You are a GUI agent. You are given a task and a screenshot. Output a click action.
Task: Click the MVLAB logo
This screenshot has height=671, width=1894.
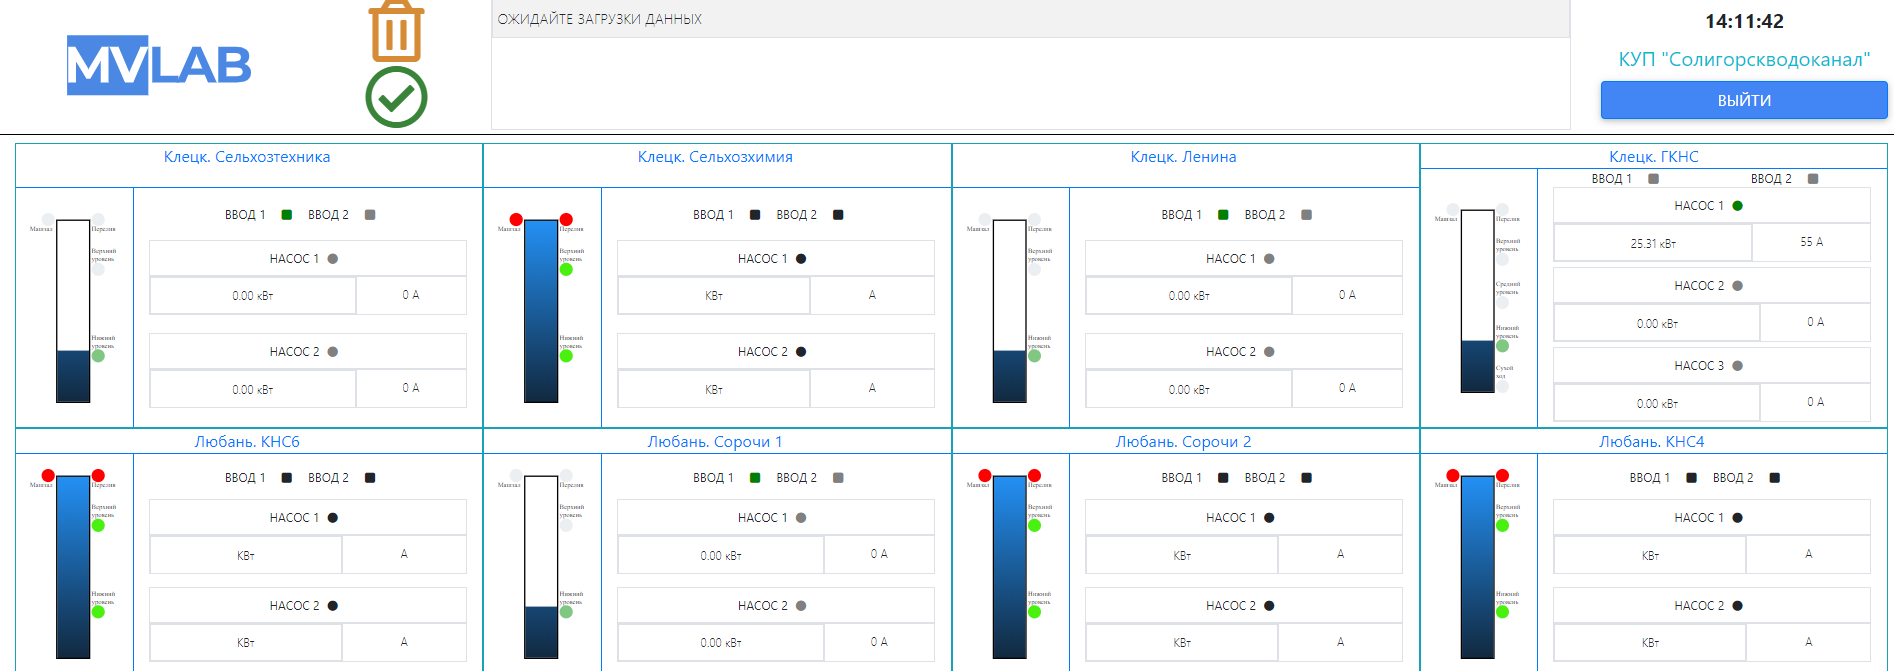tap(159, 66)
